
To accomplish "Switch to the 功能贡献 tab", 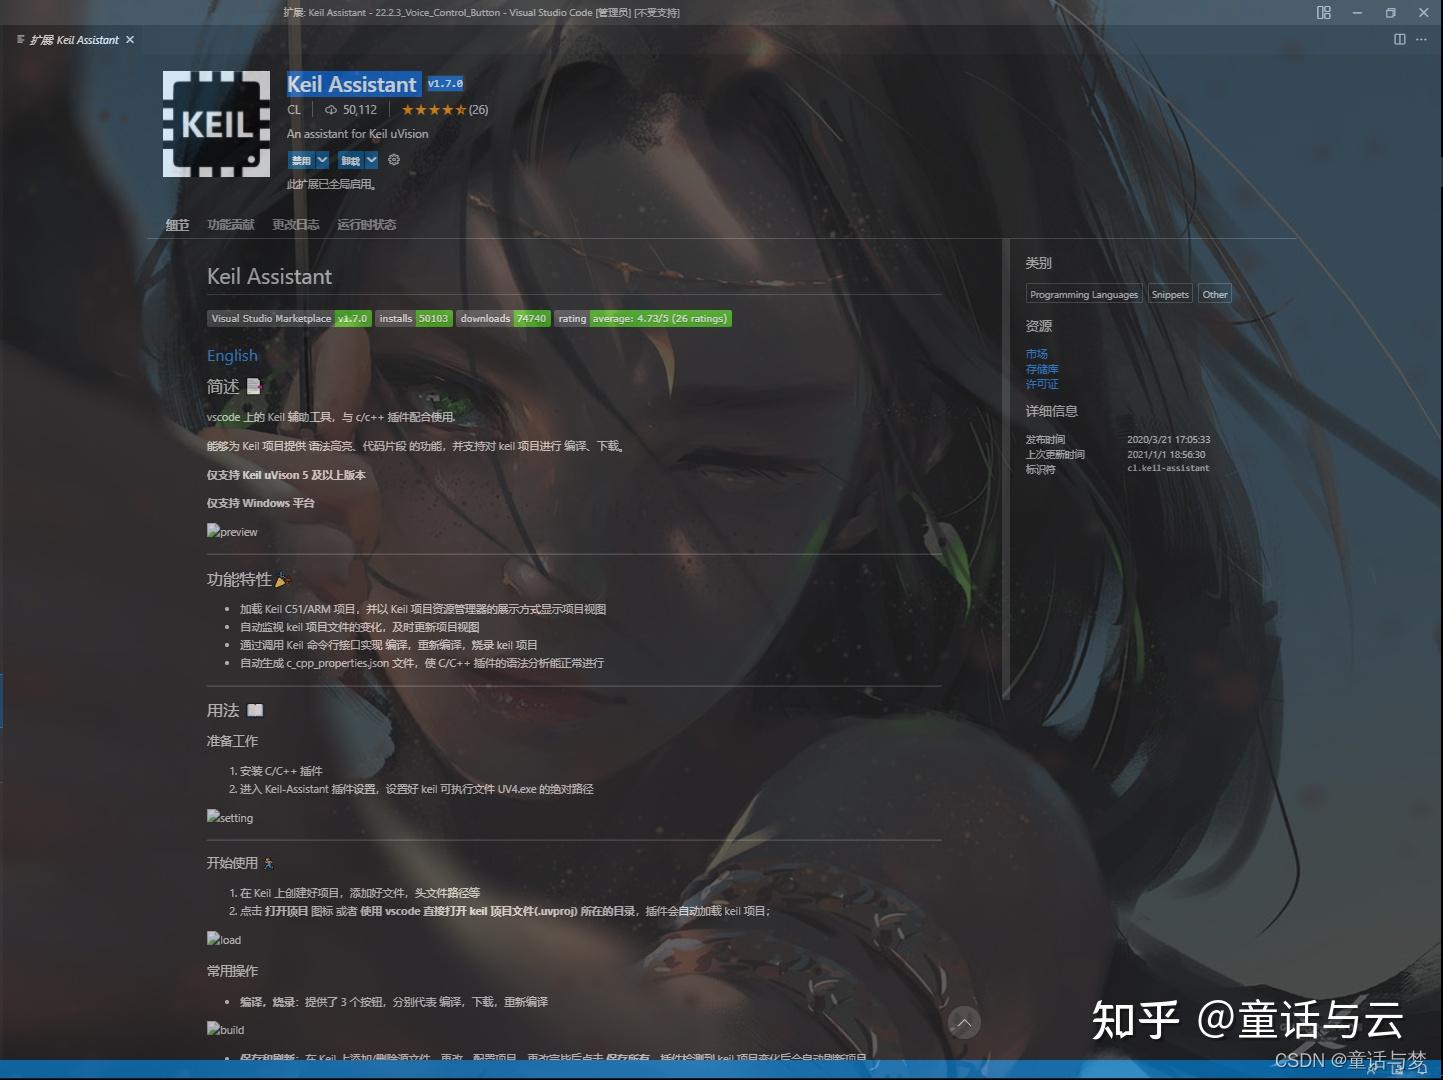I will 231,225.
